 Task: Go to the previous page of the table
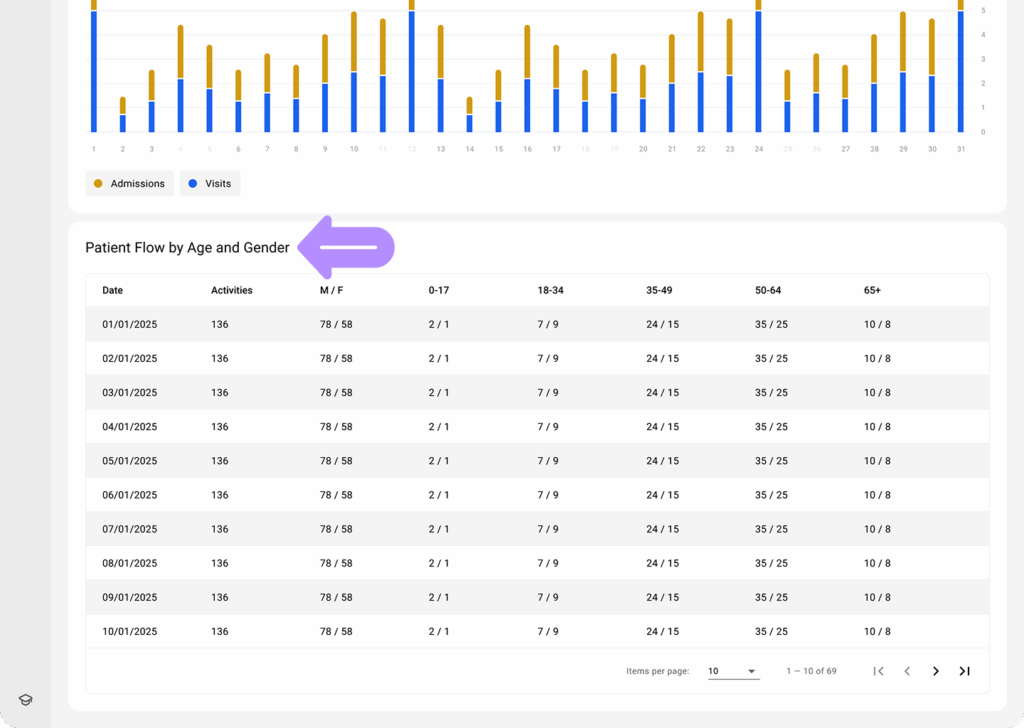point(907,671)
